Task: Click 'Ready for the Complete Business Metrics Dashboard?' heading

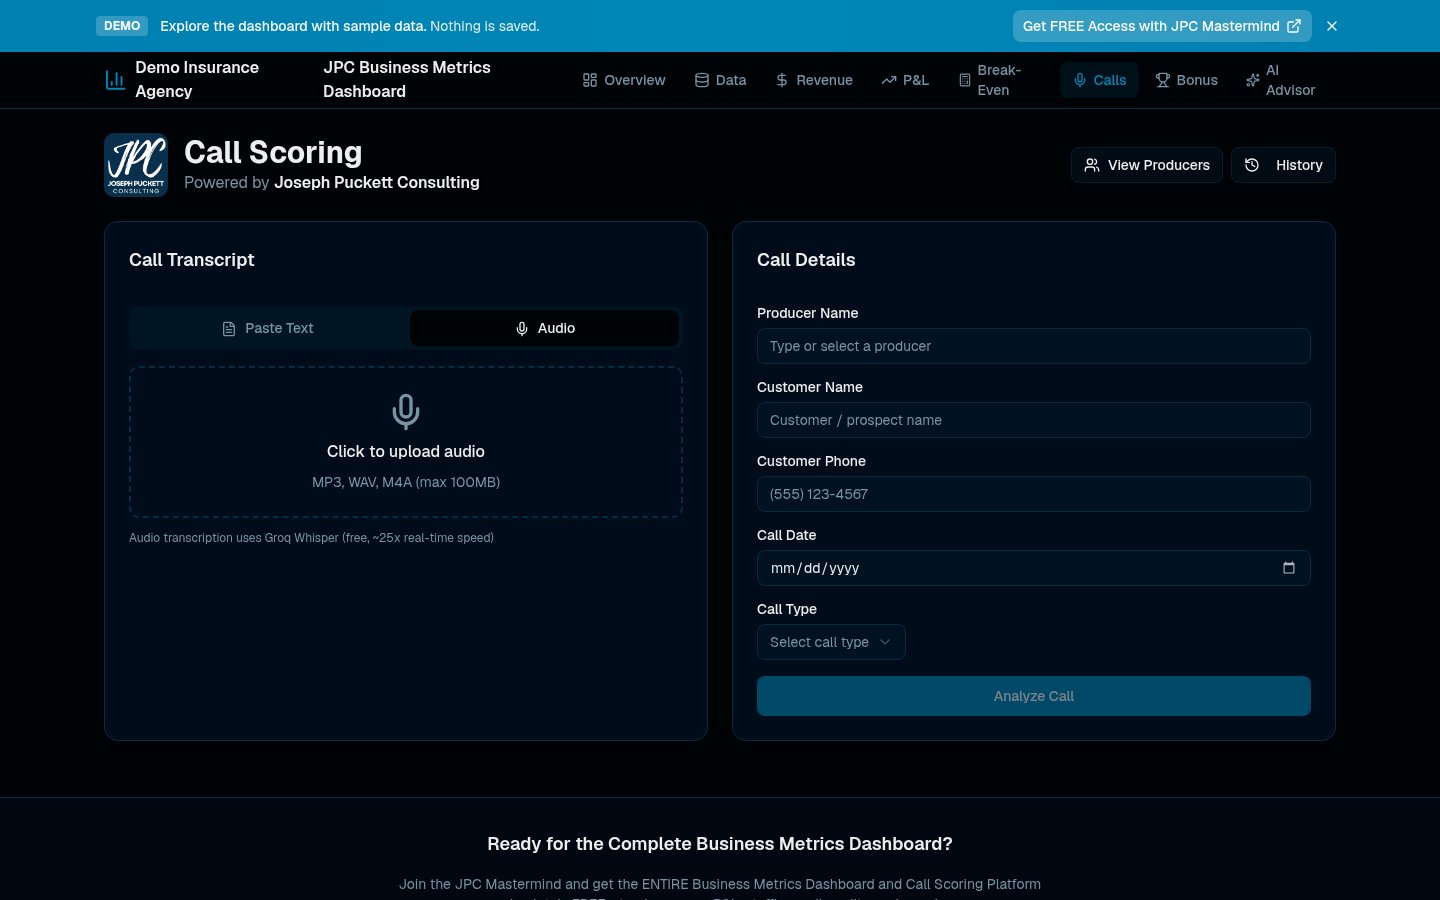Action: pyautogui.click(x=720, y=844)
